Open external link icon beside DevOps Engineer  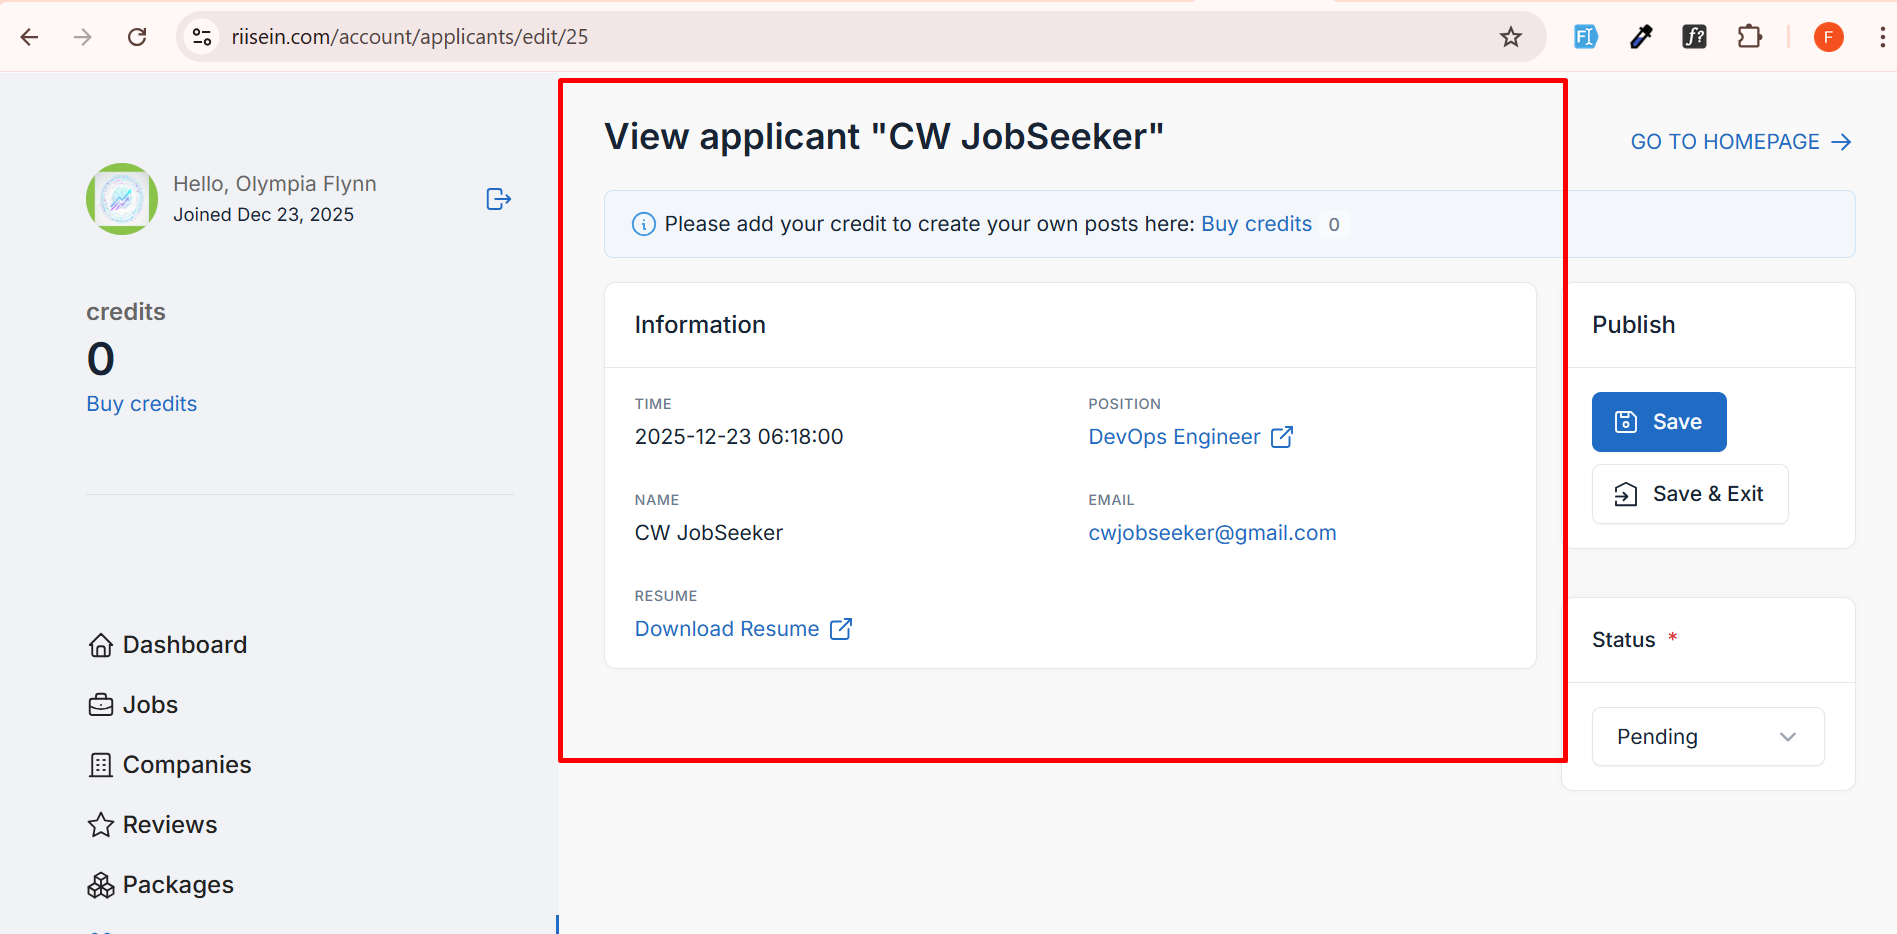[x=1281, y=437]
